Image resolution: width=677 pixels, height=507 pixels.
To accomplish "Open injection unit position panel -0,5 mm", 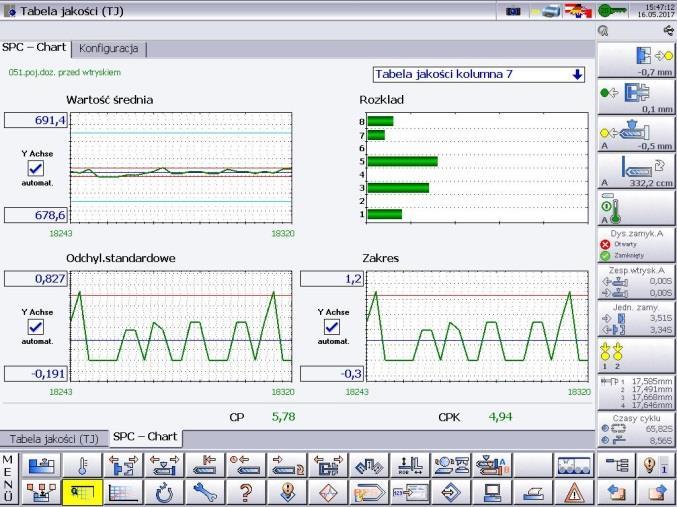I will click(636, 133).
